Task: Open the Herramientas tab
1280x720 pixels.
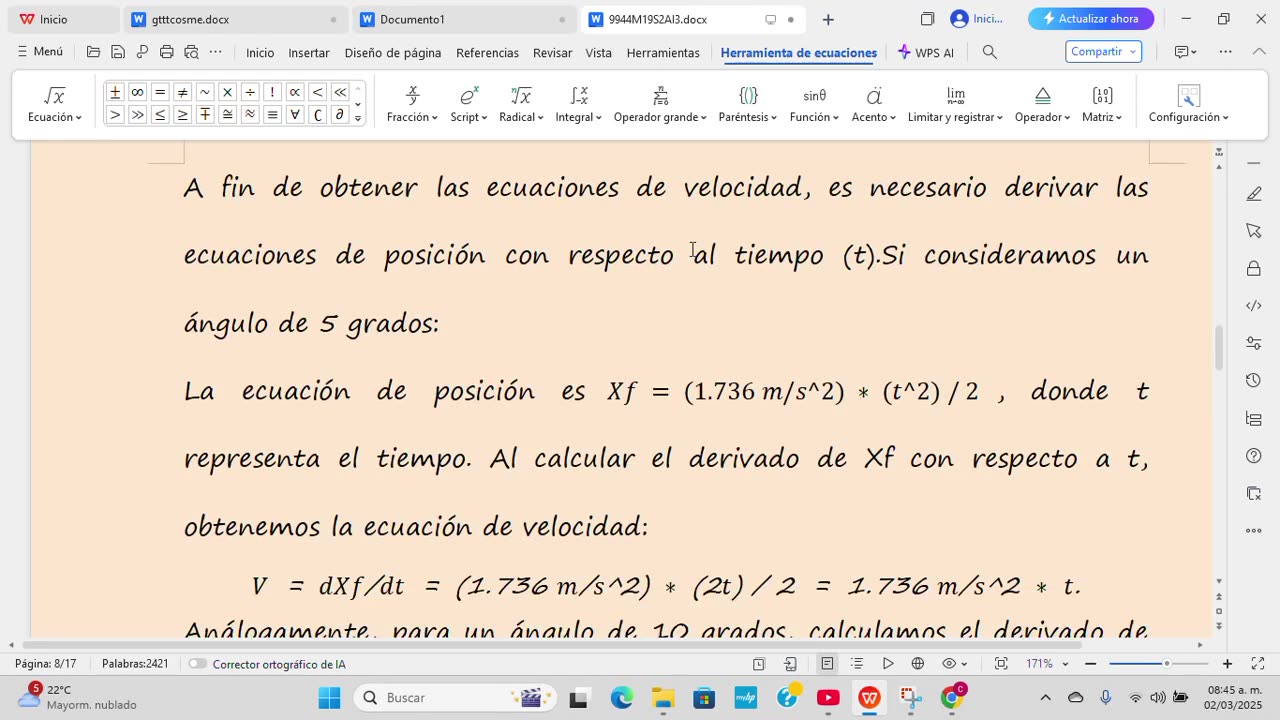Action: point(663,53)
